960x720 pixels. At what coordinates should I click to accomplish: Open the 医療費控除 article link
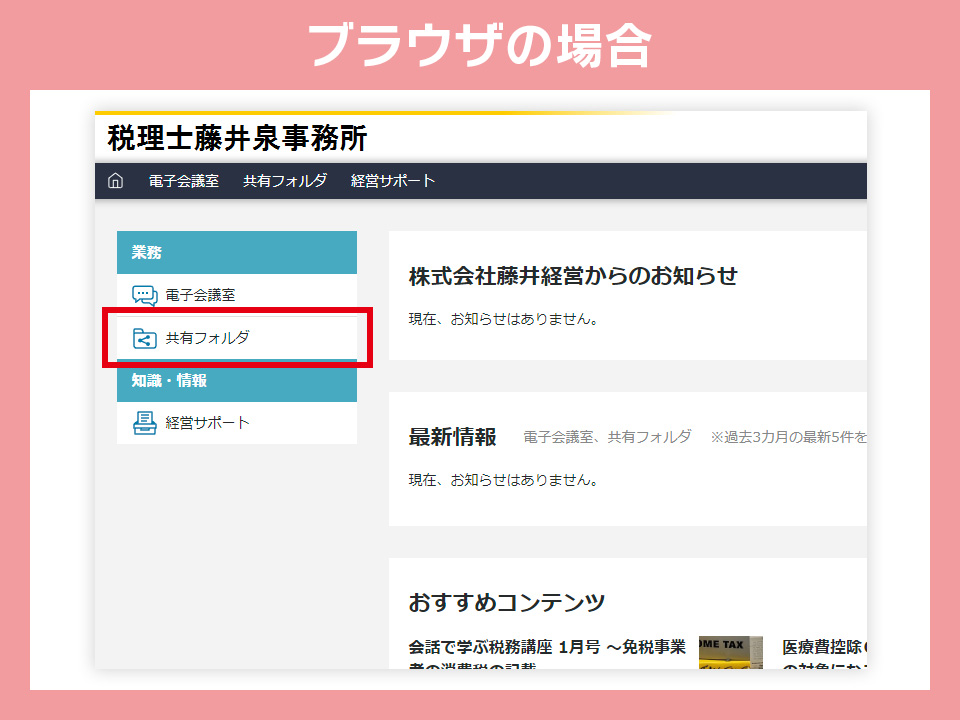824,647
